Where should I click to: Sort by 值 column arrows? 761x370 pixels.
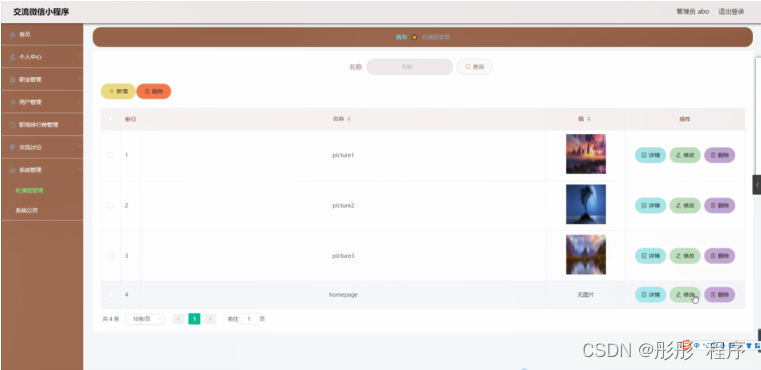point(589,119)
